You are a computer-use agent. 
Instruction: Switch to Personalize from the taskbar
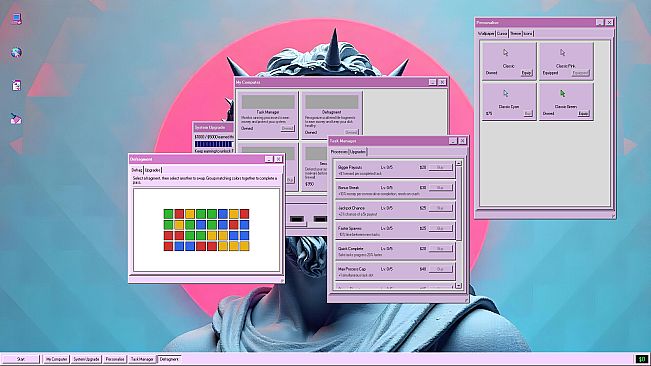115,359
